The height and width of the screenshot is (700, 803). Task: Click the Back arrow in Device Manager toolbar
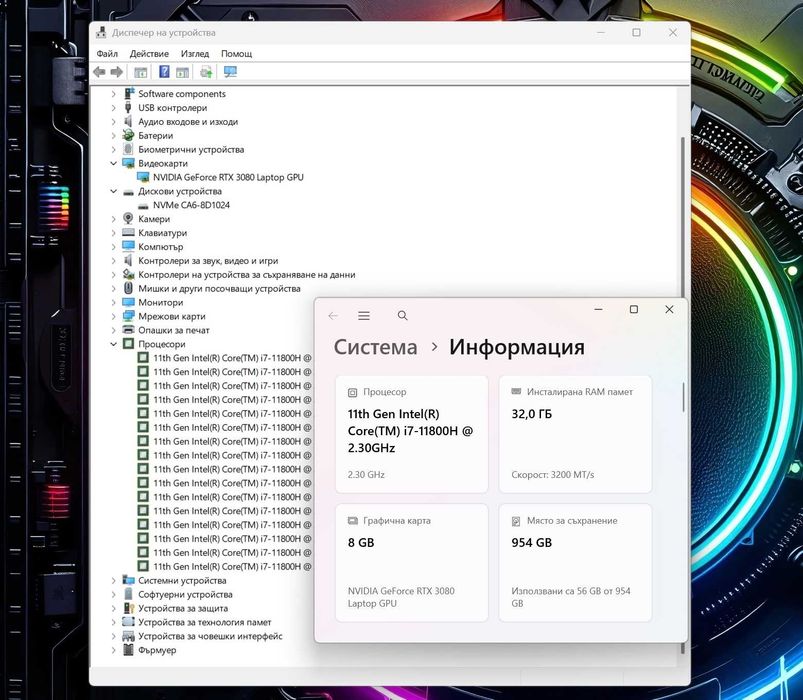[x=99, y=72]
